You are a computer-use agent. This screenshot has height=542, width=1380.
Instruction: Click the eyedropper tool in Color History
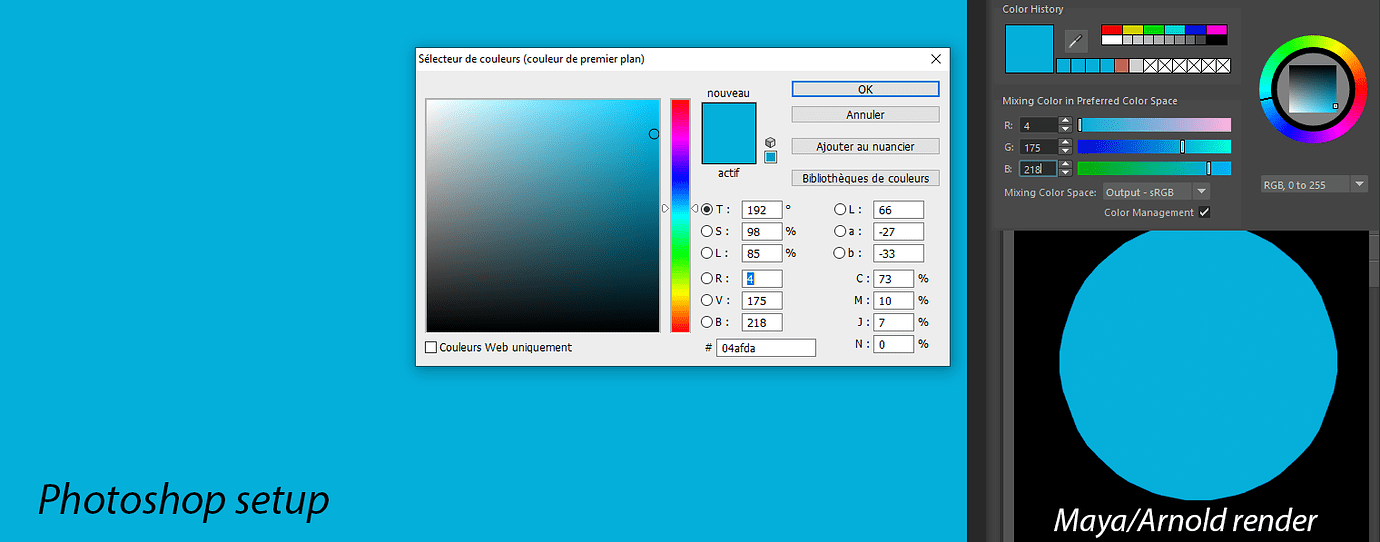tap(1076, 41)
